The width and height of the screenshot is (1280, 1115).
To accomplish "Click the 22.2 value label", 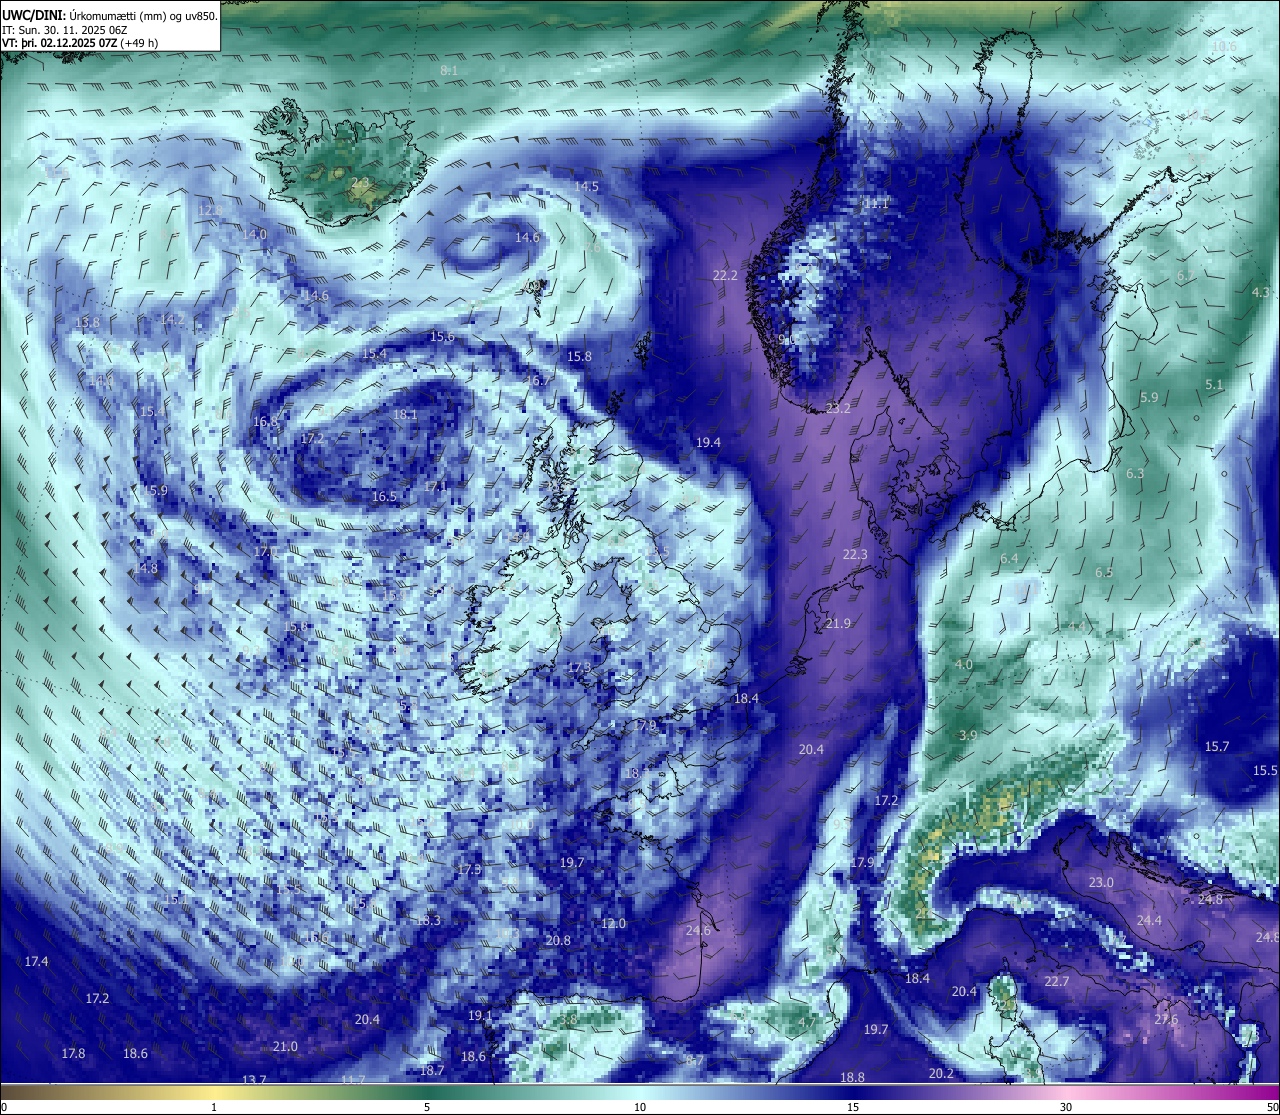I will coord(725,275).
